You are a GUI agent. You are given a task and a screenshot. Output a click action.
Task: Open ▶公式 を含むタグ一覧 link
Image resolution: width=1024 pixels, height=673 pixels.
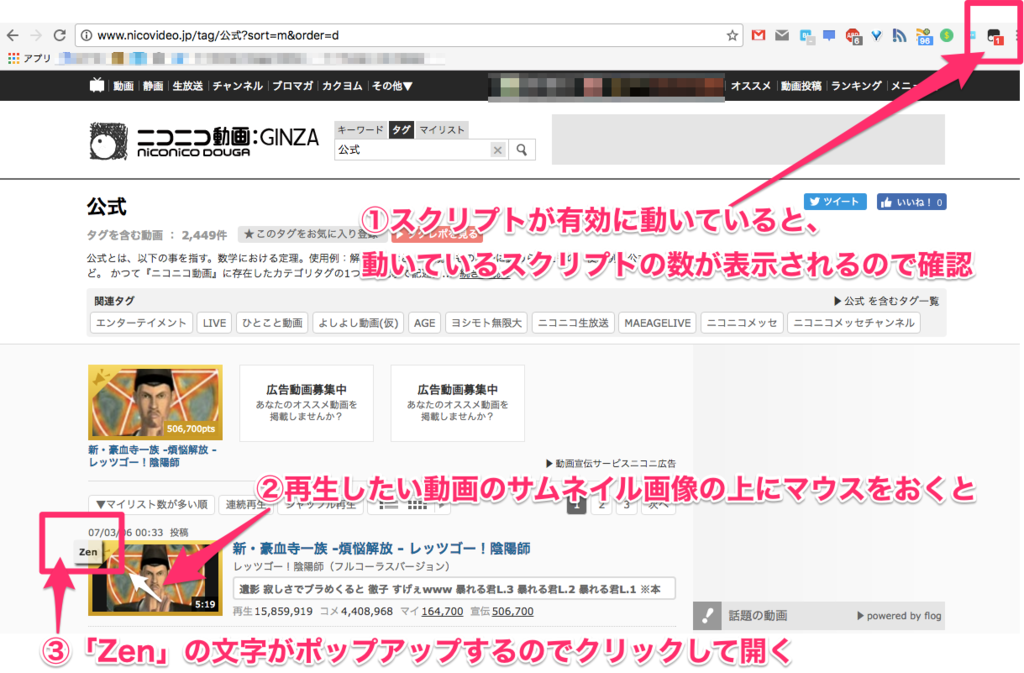coord(886,301)
